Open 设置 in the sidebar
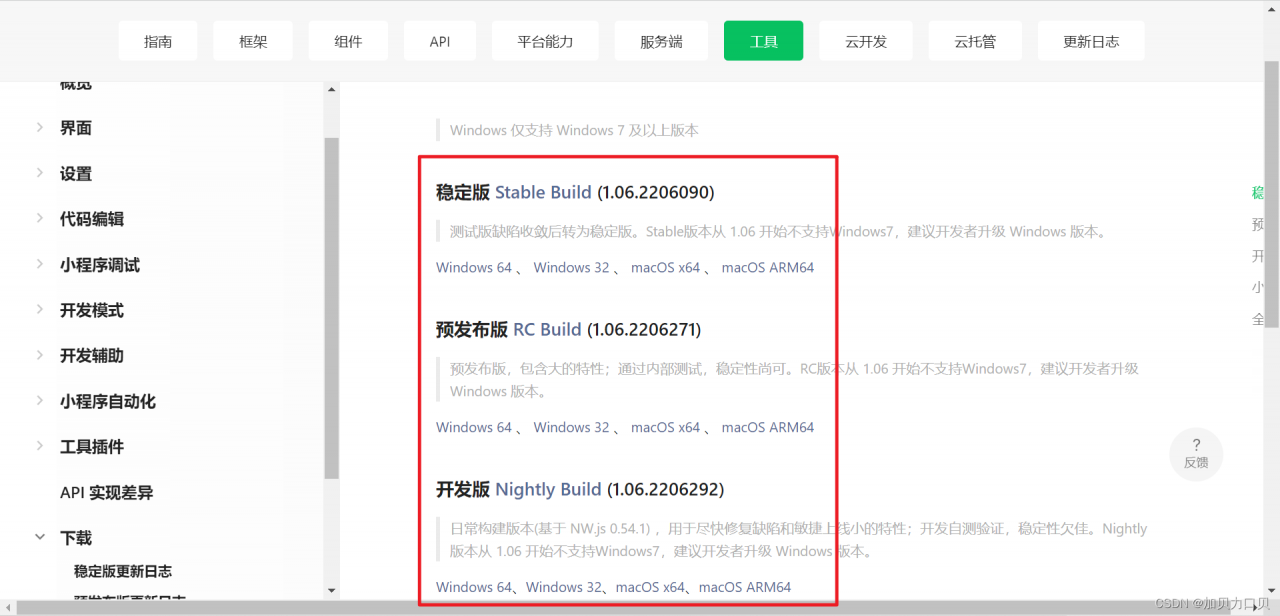1280x616 pixels. coord(76,174)
